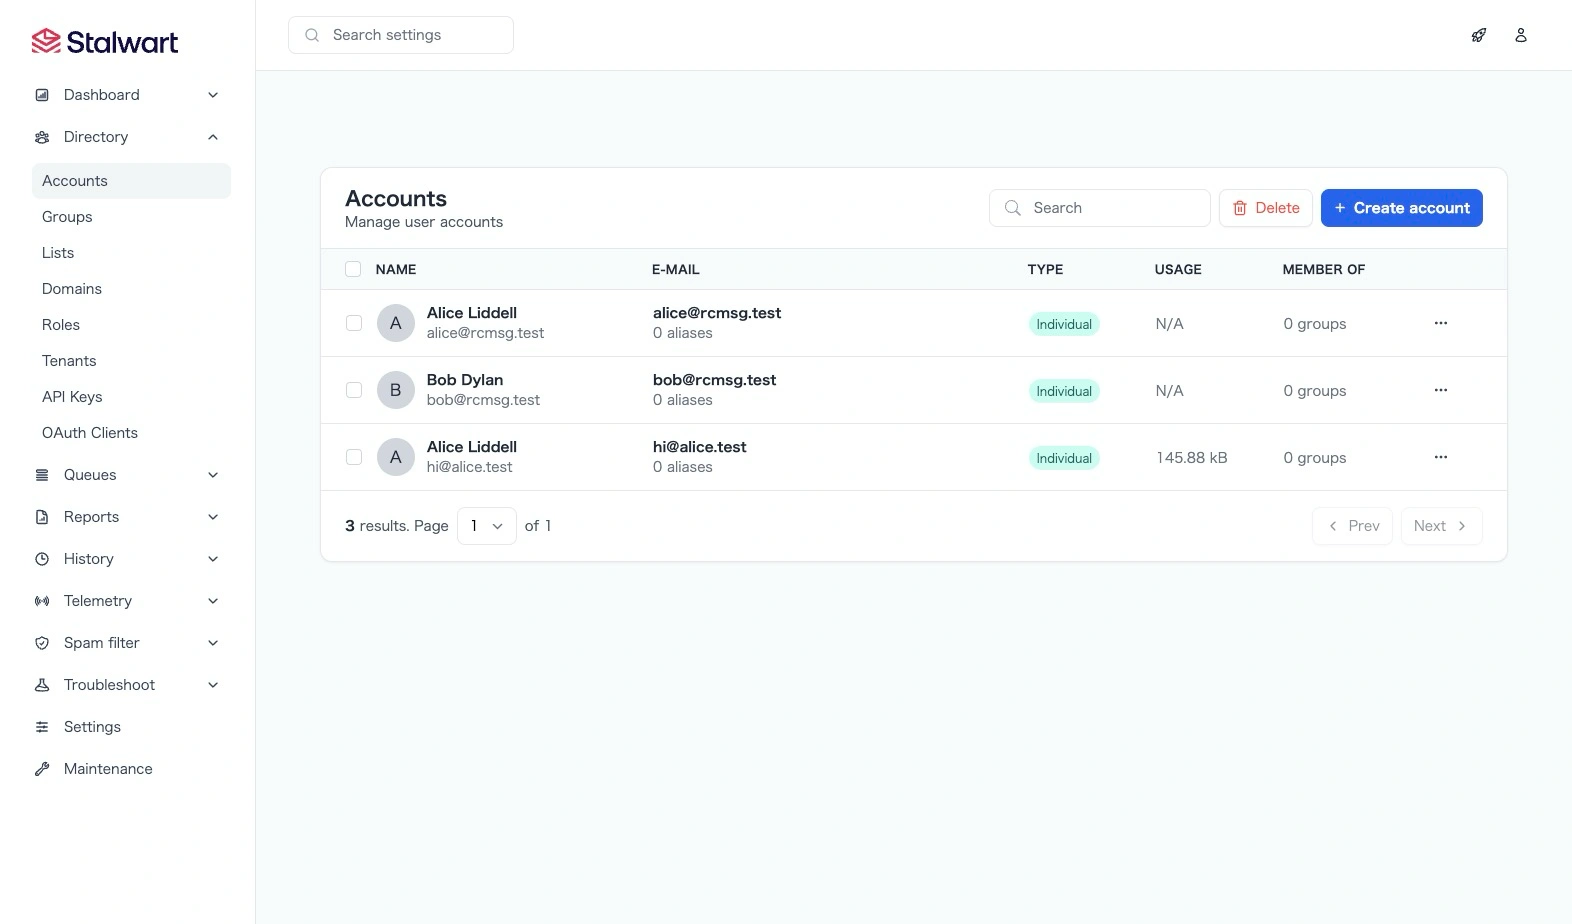
Task: Toggle the select-all checkbox in table header
Action: click(x=353, y=269)
